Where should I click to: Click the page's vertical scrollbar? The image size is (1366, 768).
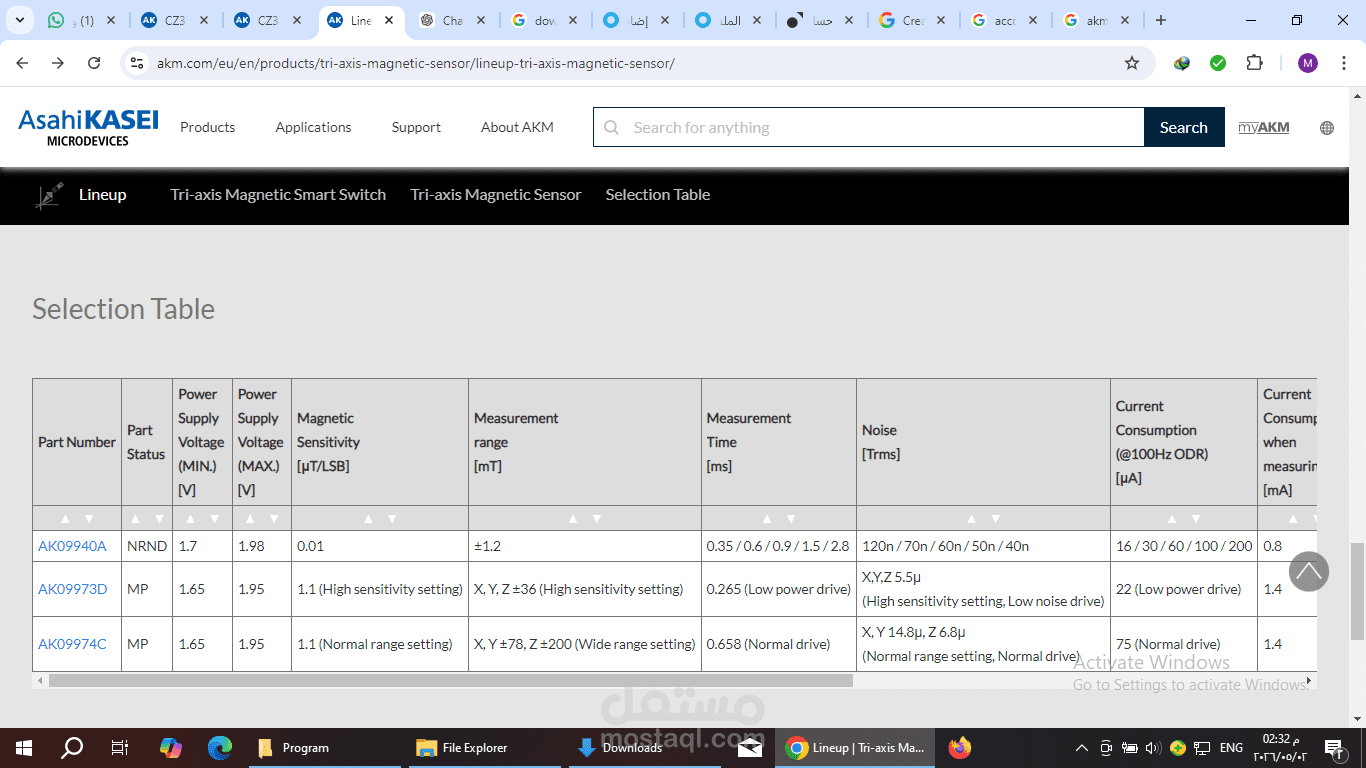click(1357, 590)
